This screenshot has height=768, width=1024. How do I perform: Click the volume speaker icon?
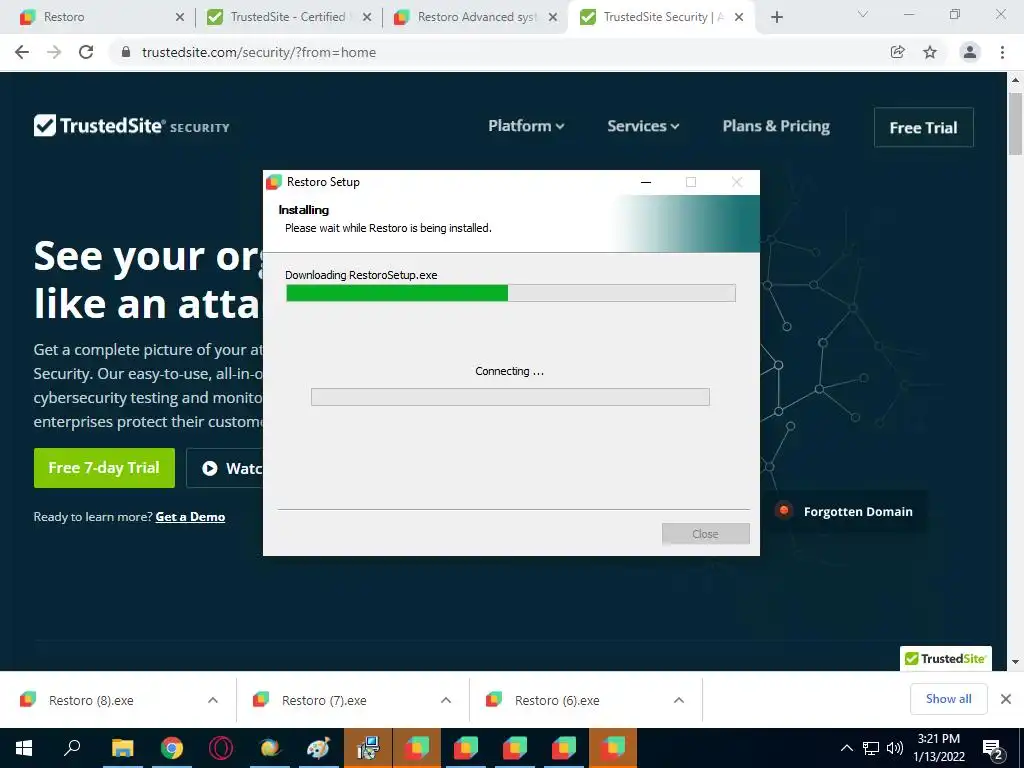coord(895,748)
